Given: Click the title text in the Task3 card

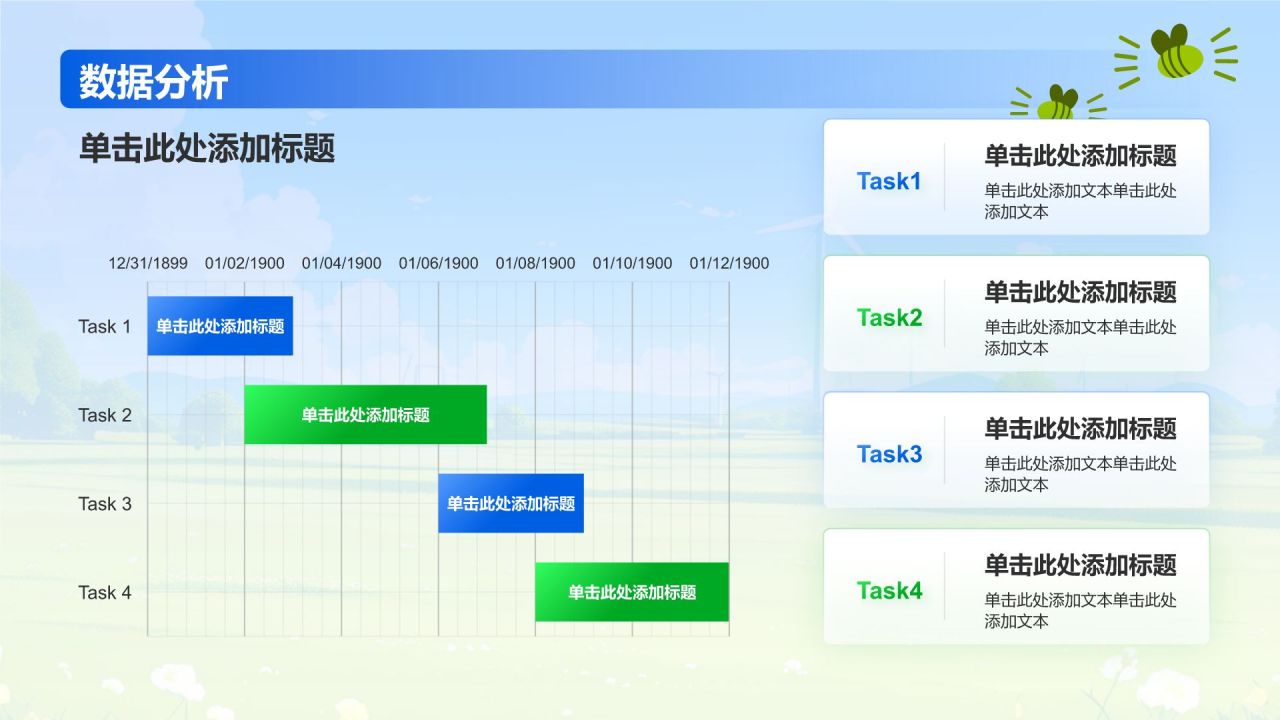Looking at the screenshot, I should [1080, 428].
